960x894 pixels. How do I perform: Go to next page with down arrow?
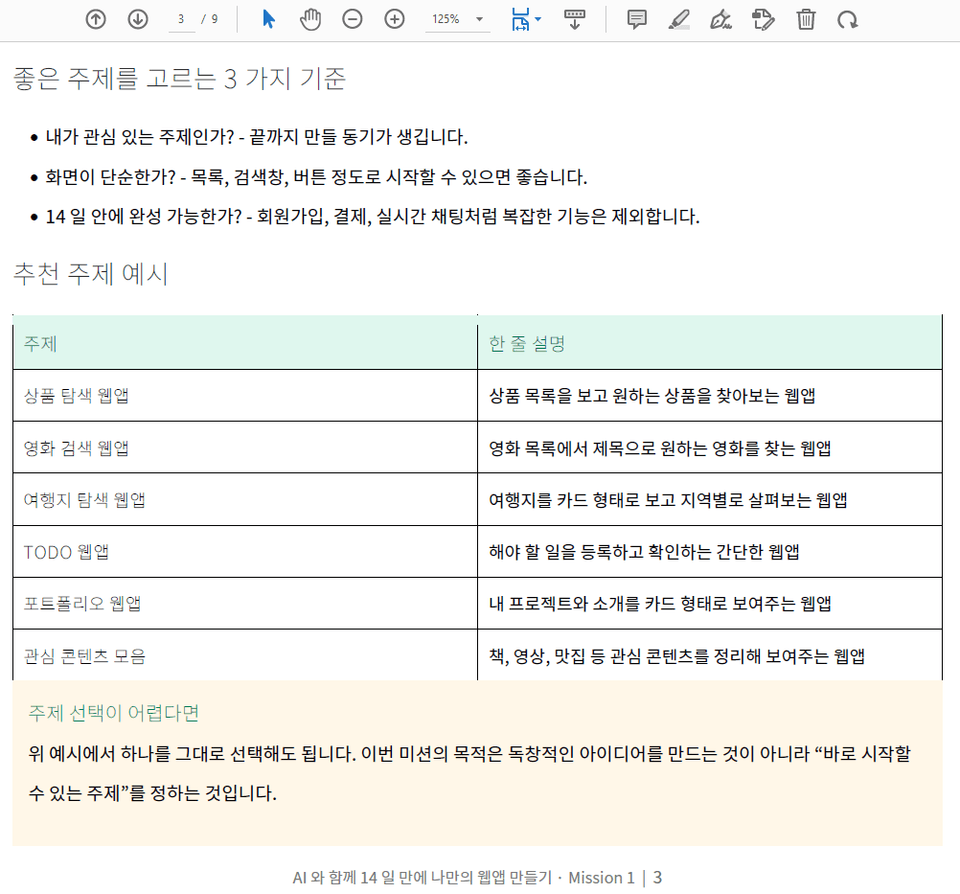pyautogui.click(x=138, y=20)
